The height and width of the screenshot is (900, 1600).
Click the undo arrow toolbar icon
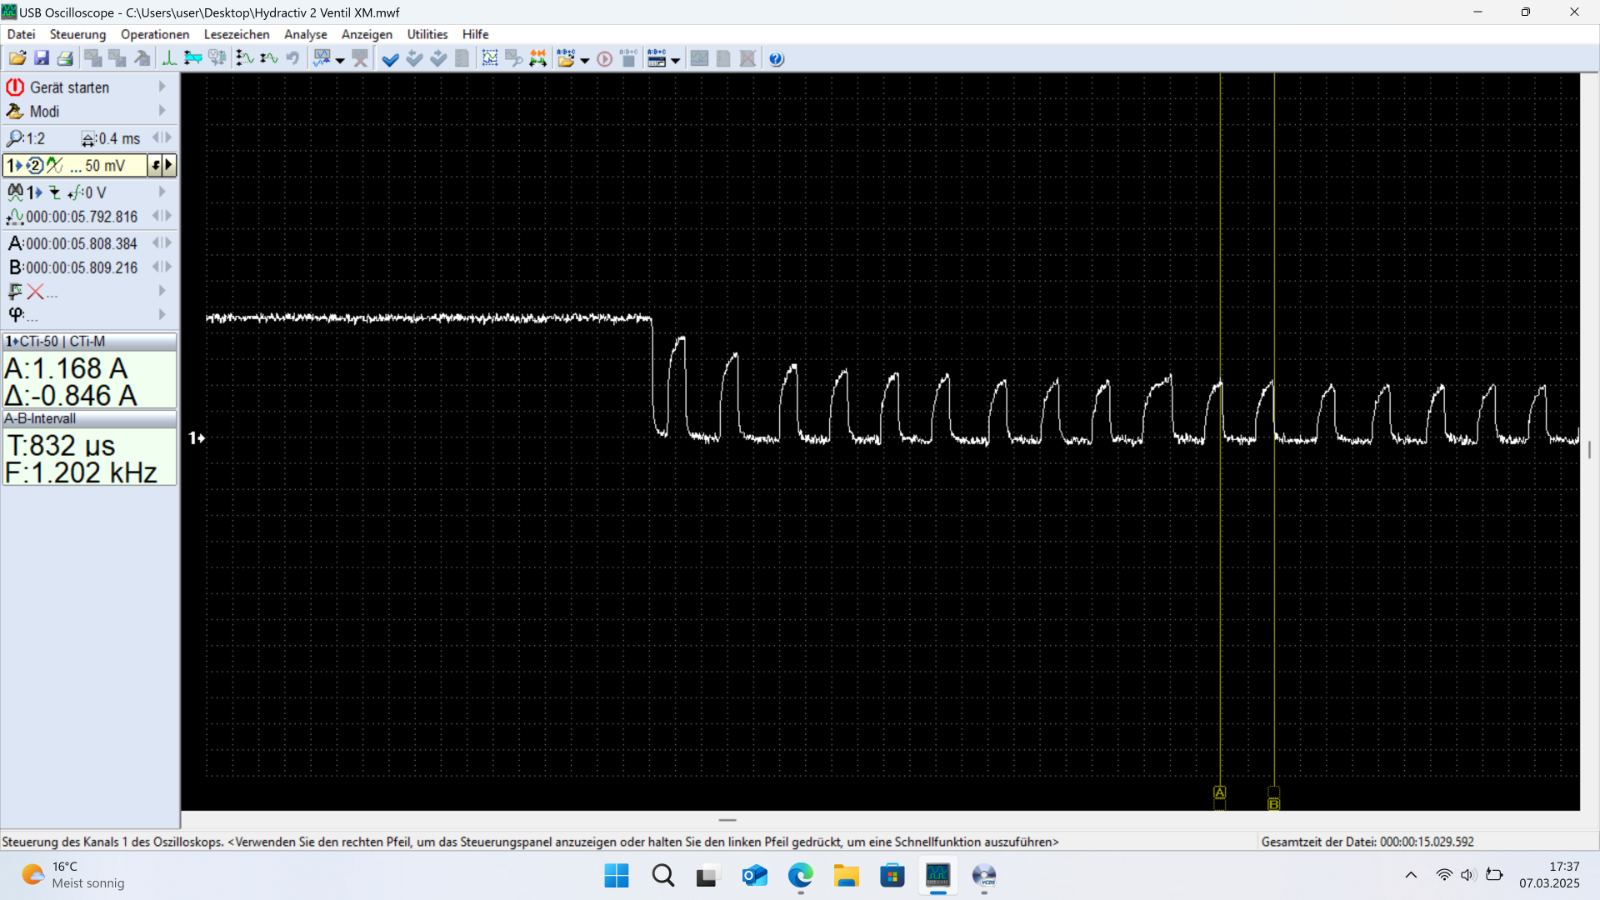[293, 58]
